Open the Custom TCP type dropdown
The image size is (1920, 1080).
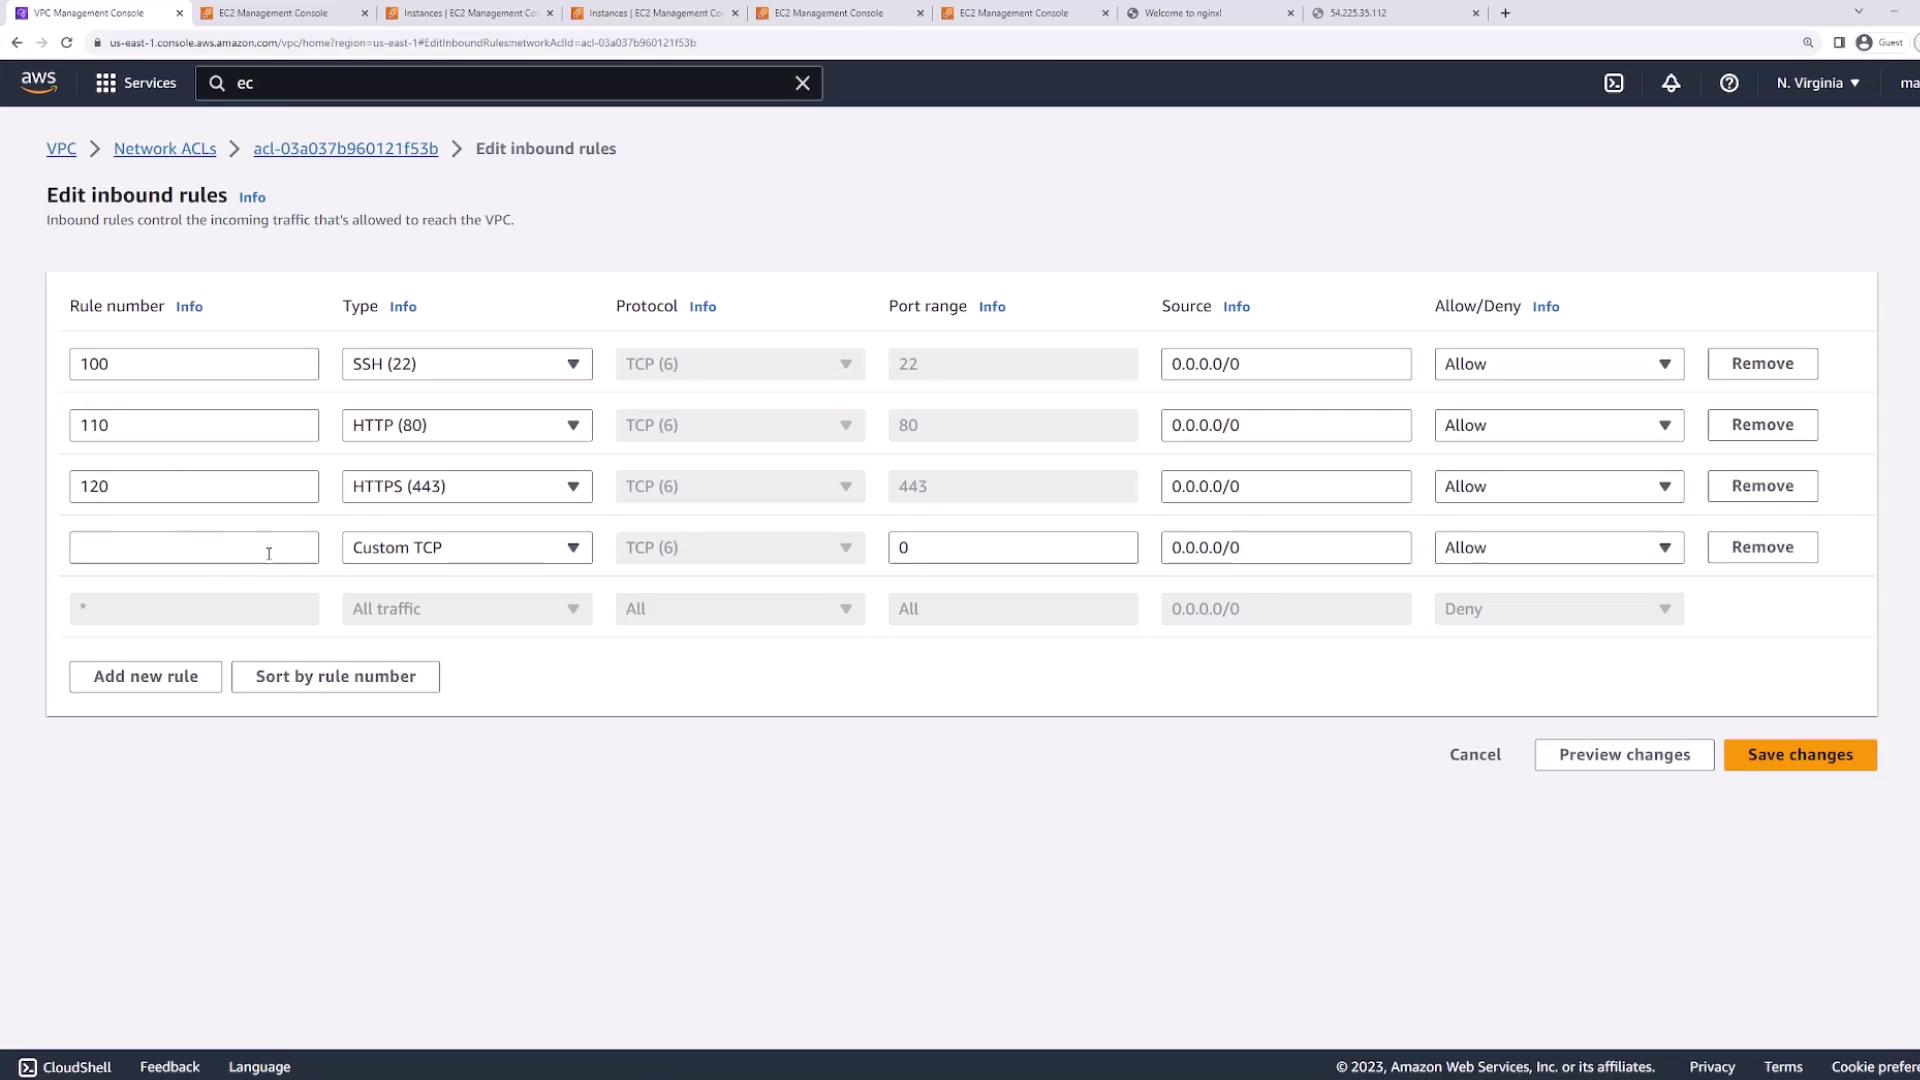(x=467, y=548)
